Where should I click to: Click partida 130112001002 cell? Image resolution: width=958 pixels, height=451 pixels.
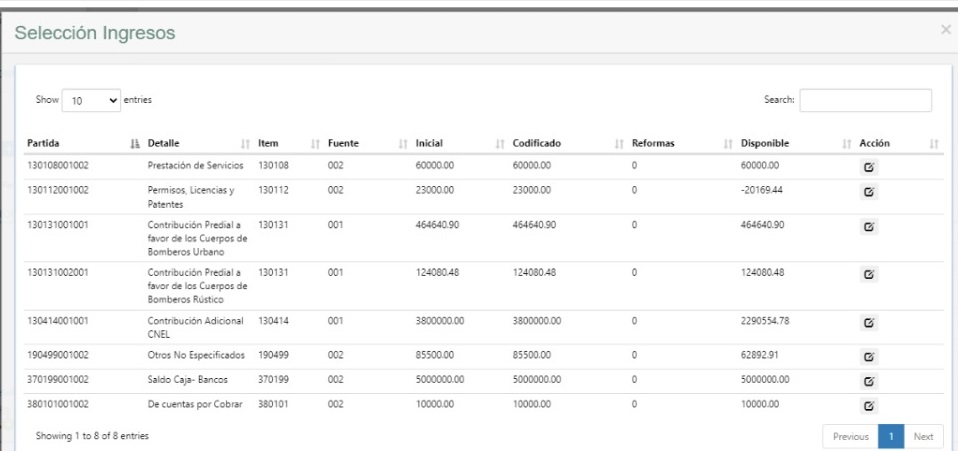58,190
